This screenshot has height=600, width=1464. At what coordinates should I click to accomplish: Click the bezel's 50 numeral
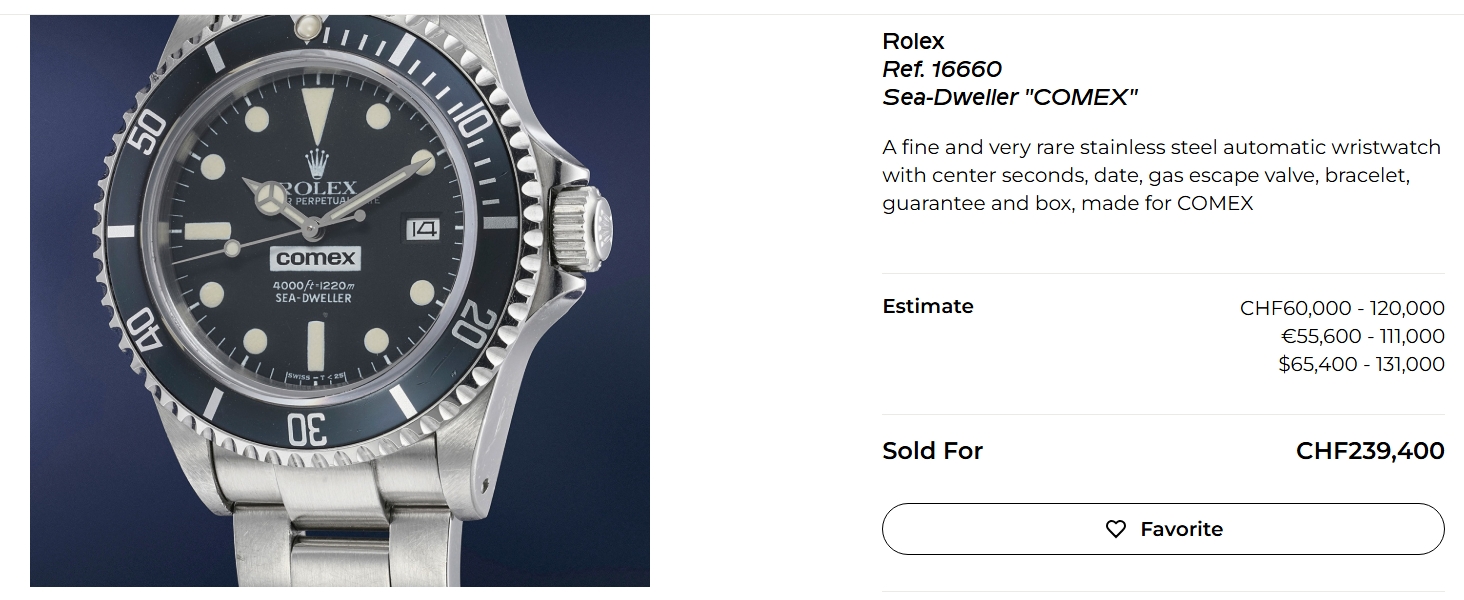149,132
